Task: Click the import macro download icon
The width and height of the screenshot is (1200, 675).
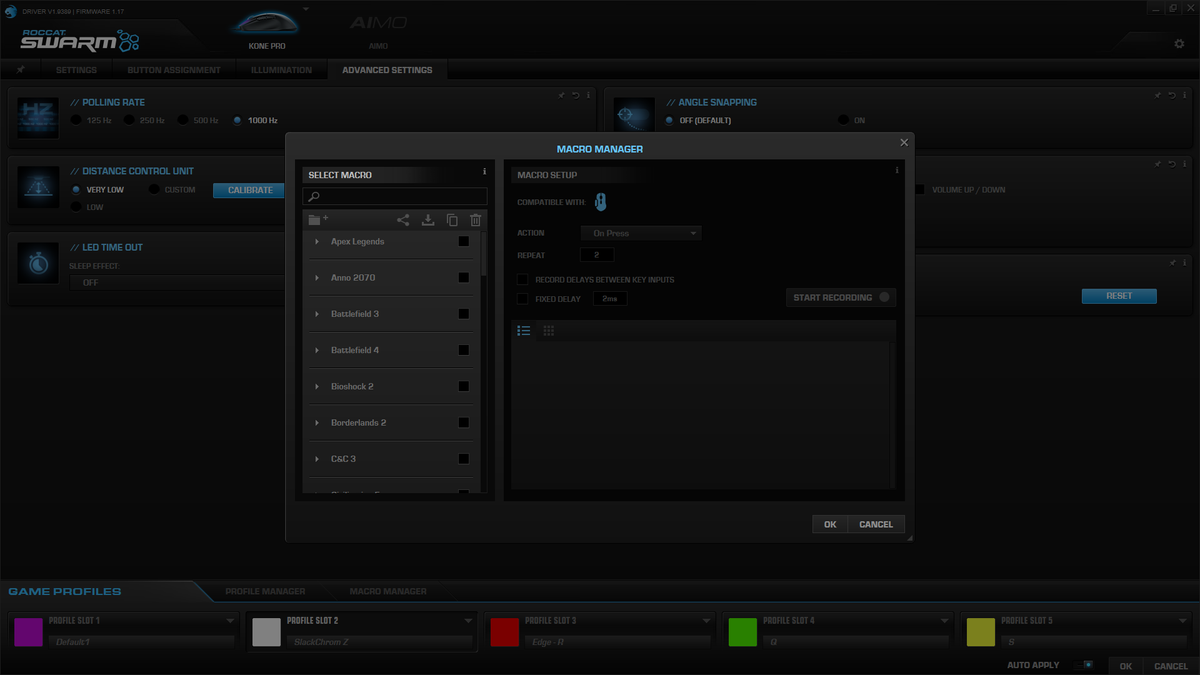Action: (428, 220)
